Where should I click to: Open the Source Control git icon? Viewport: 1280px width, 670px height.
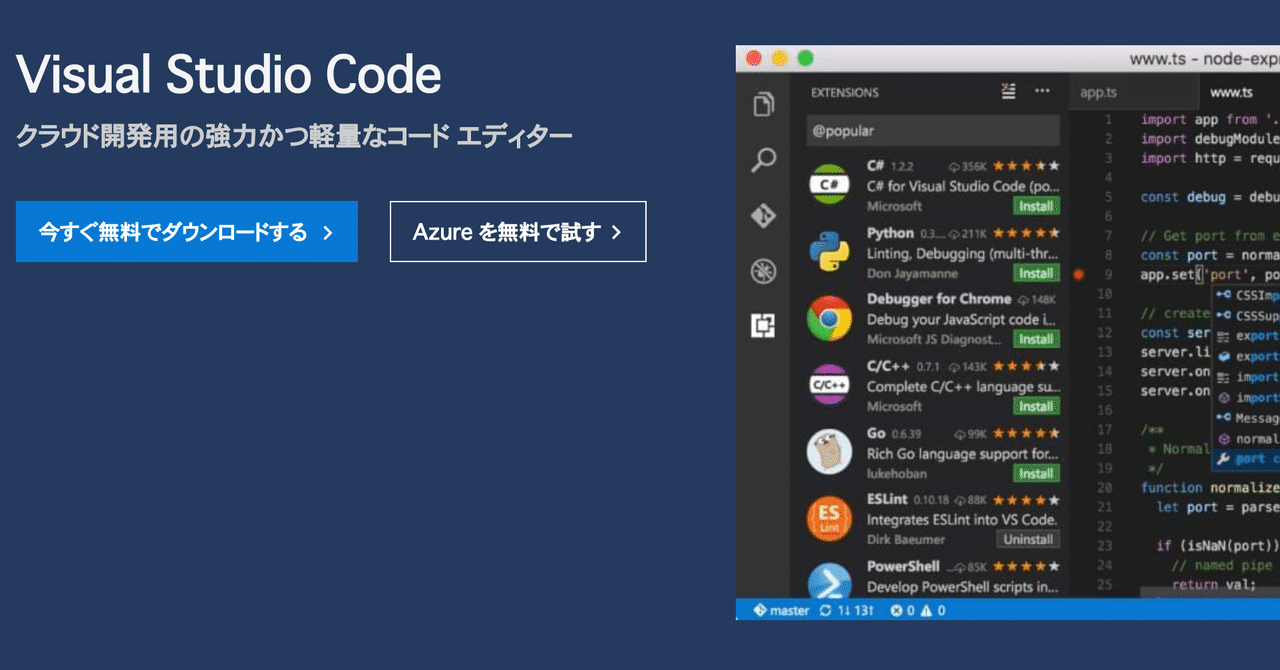(764, 215)
